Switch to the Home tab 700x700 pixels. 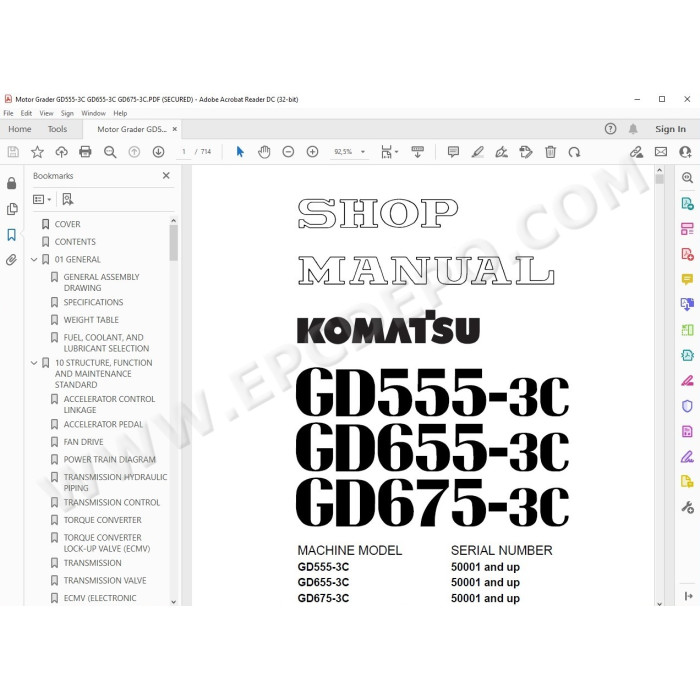pos(20,129)
